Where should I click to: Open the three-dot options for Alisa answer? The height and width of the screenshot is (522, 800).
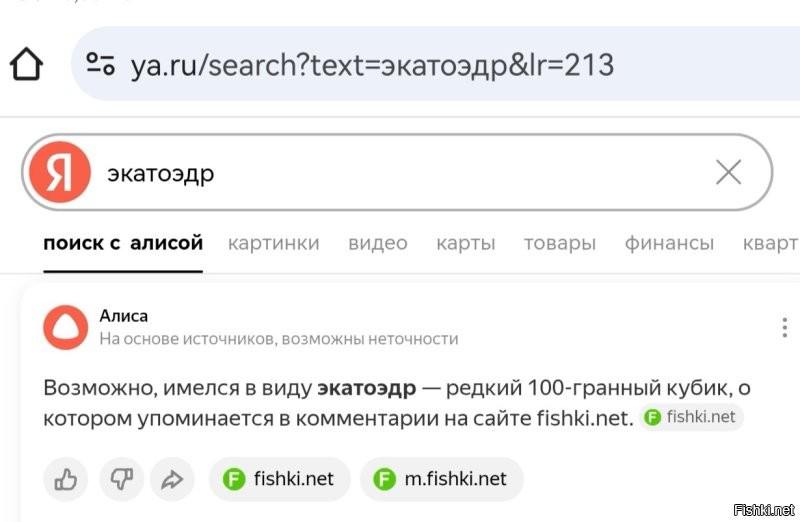[785, 328]
